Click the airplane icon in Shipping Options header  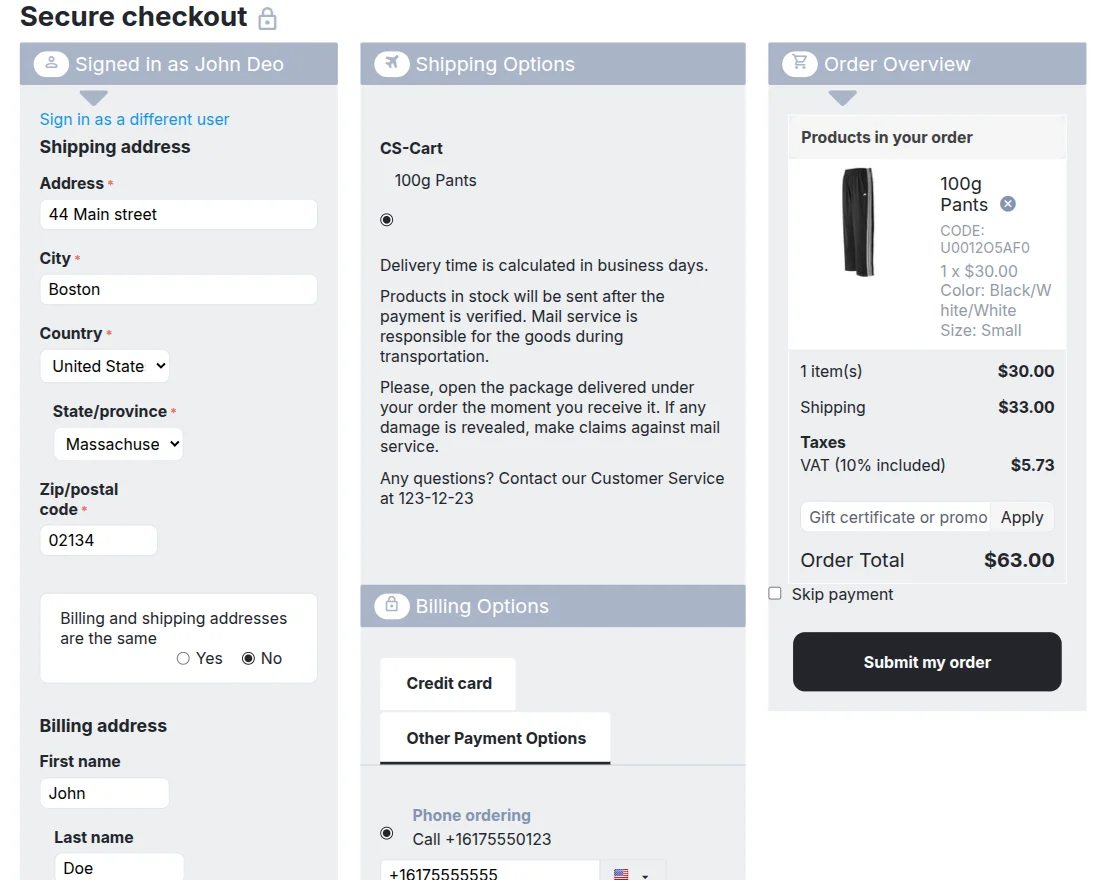click(392, 64)
